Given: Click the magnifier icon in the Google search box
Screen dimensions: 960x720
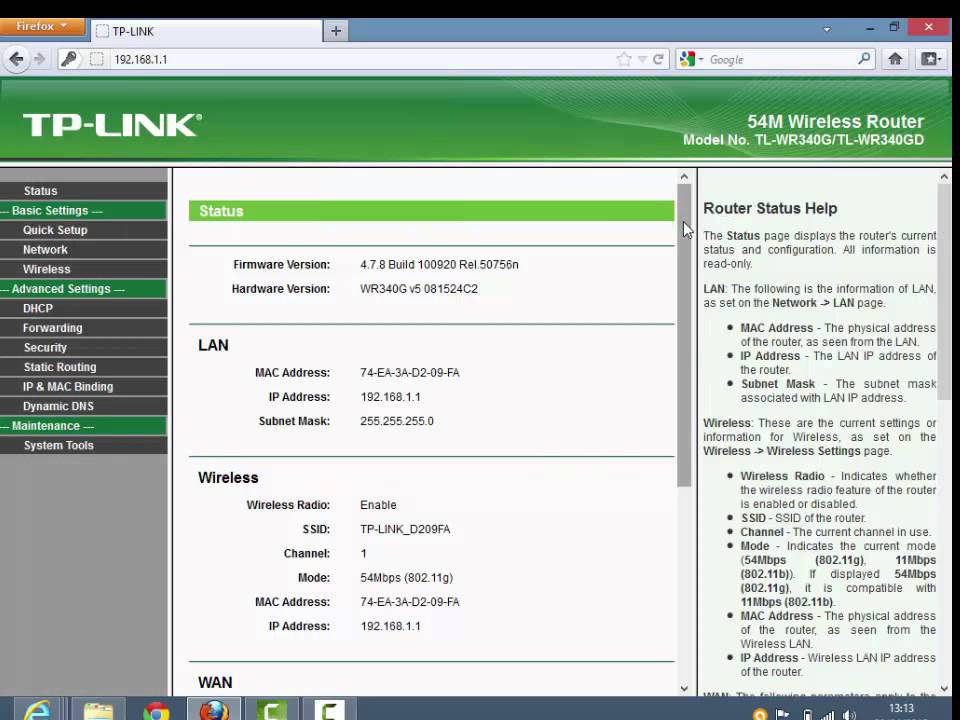Looking at the screenshot, I should coord(864,59).
